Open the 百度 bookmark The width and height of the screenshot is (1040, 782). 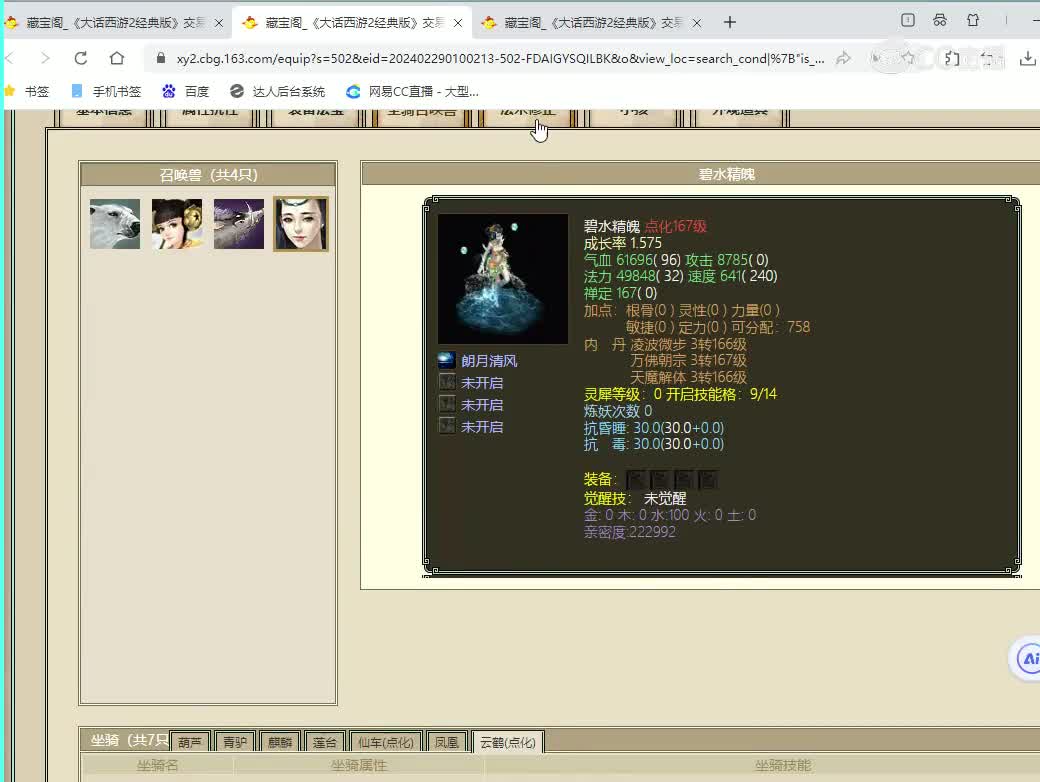tap(186, 91)
